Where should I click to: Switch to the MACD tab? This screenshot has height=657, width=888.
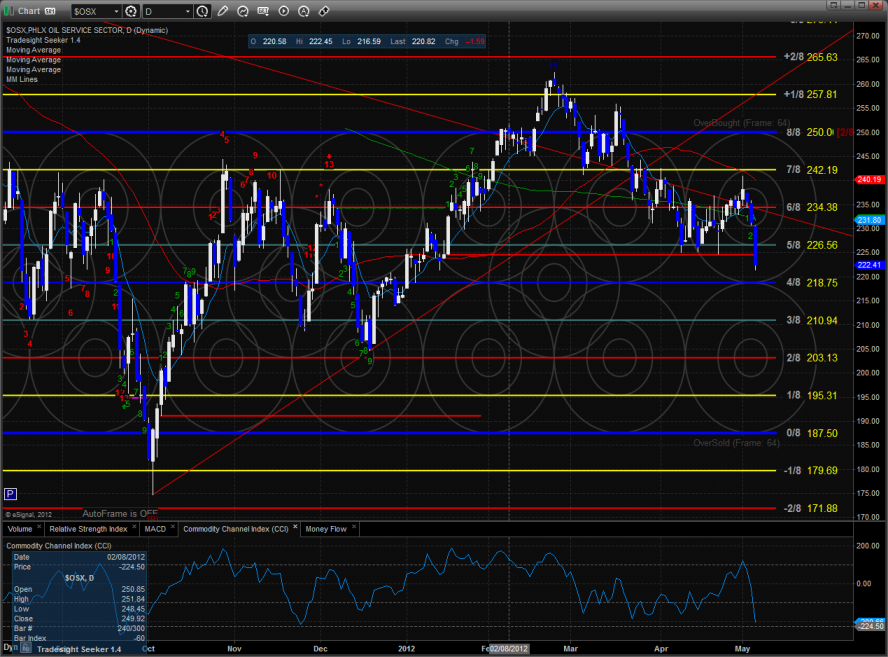pyautogui.click(x=155, y=528)
